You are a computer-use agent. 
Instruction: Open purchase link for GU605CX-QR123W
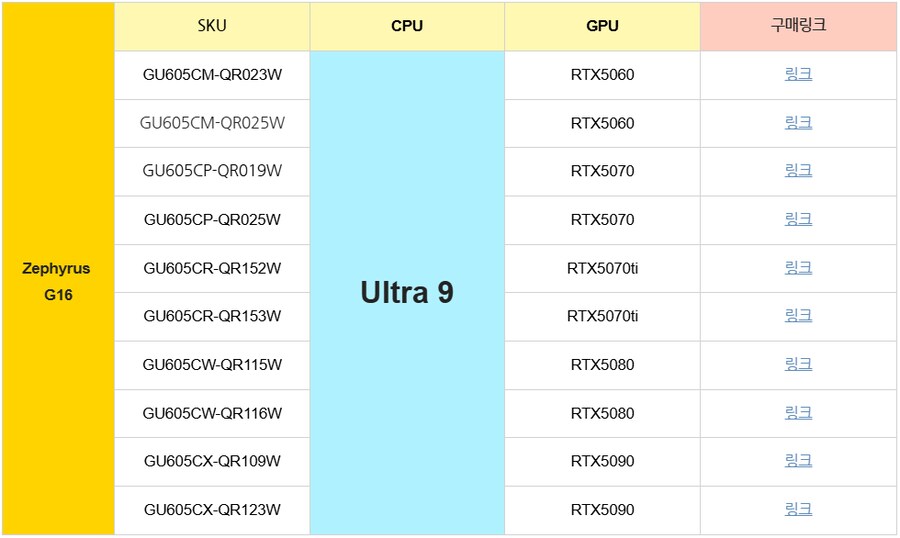point(798,509)
